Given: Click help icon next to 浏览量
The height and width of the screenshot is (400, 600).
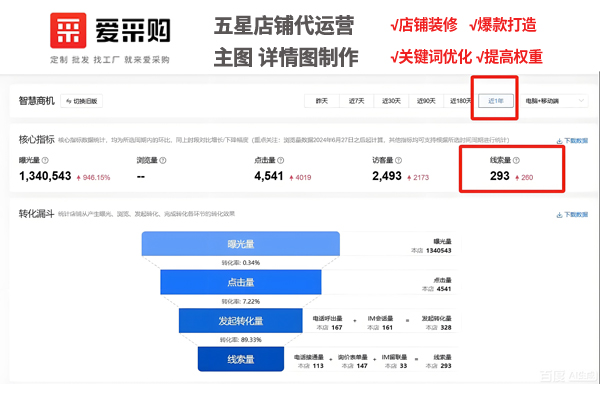Looking at the screenshot, I should 163,160.
